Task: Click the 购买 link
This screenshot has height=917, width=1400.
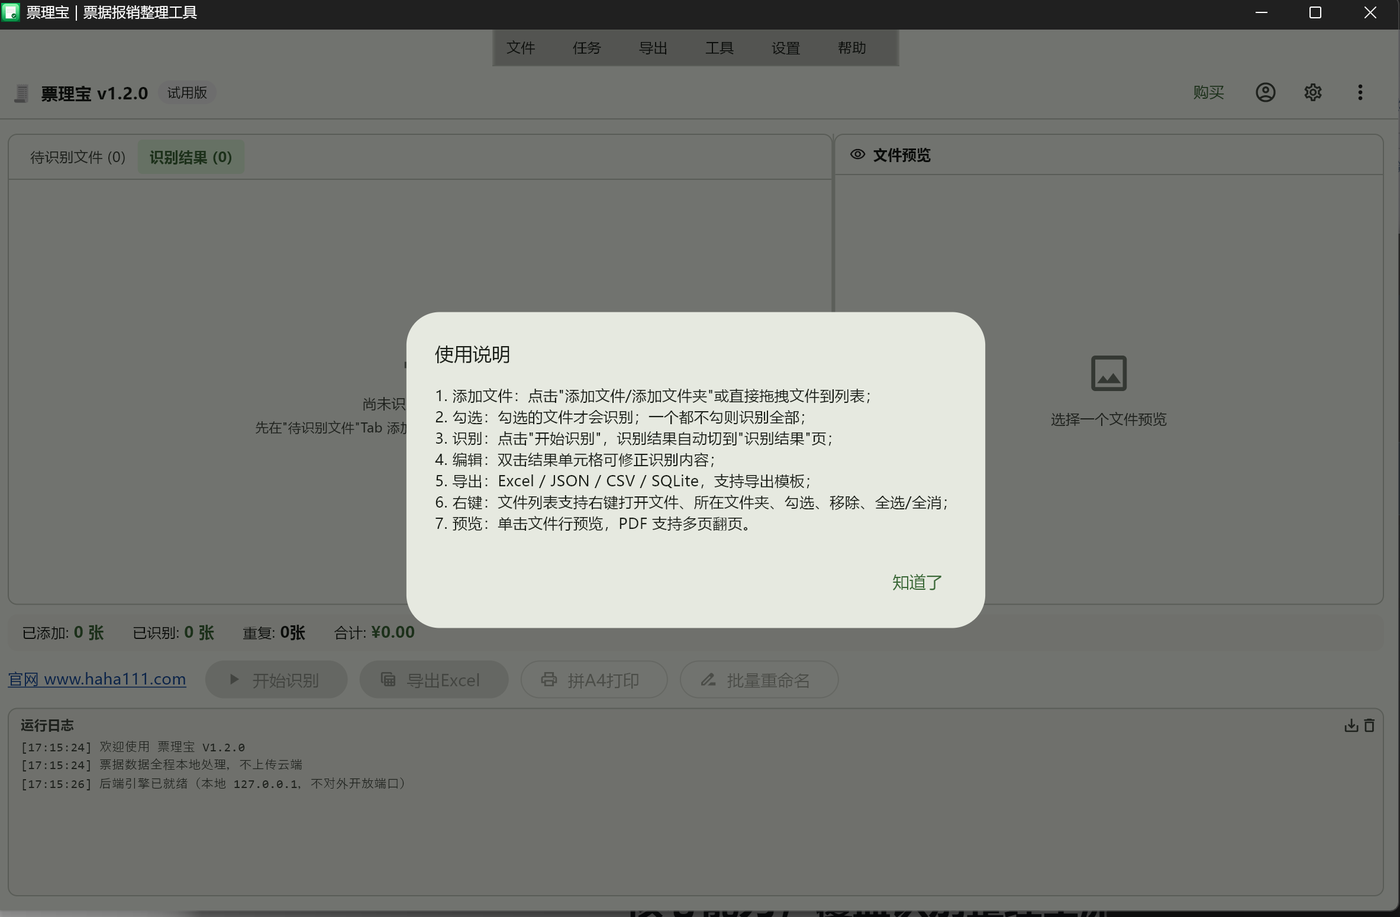Action: pos(1208,92)
